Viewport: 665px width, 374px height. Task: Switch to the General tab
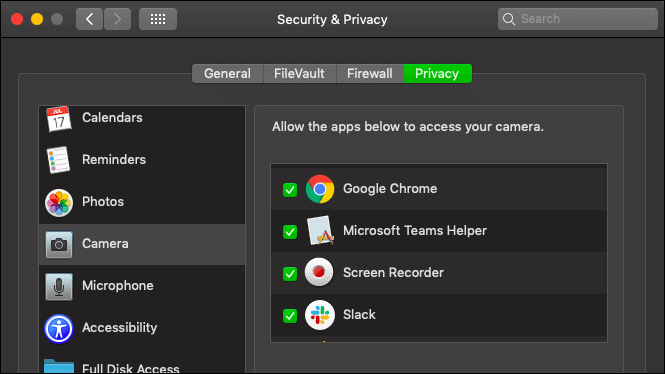pos(228,74)
